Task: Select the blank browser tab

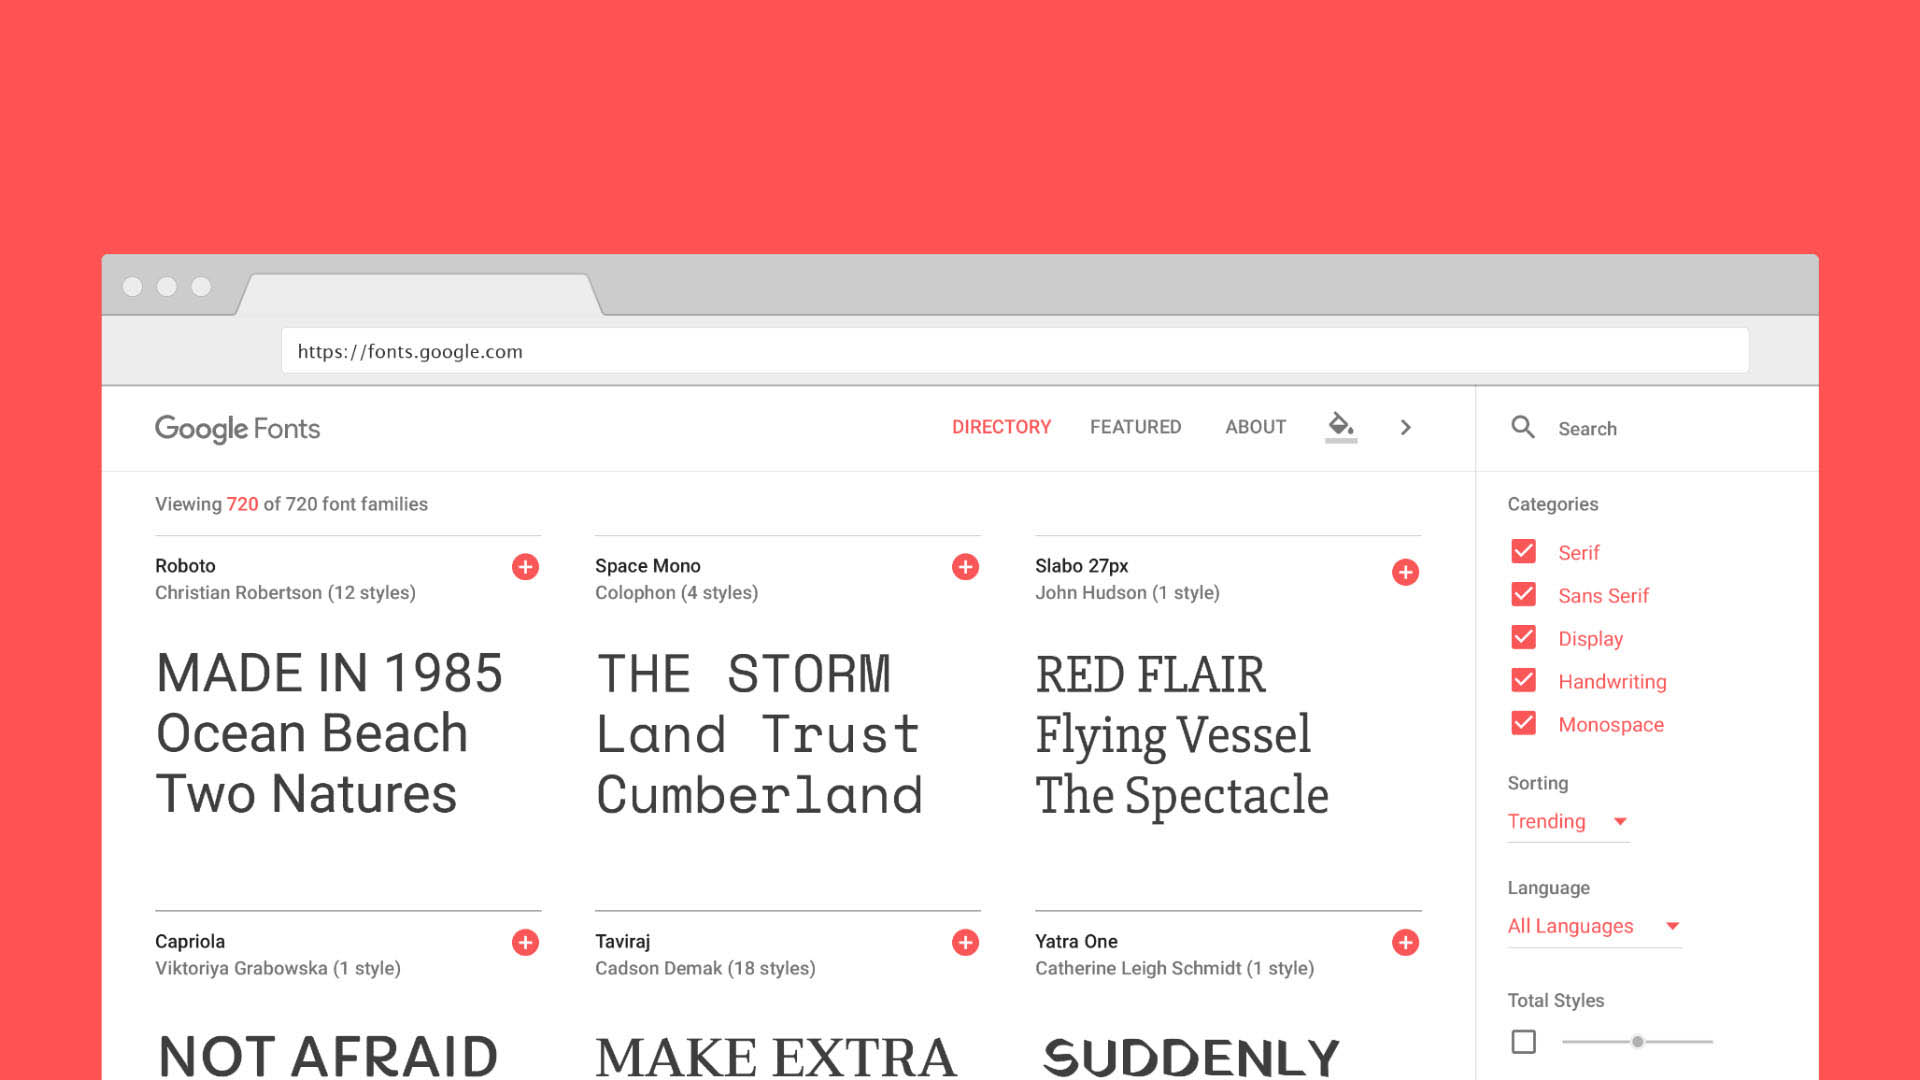Action: (x=419, y=294)
